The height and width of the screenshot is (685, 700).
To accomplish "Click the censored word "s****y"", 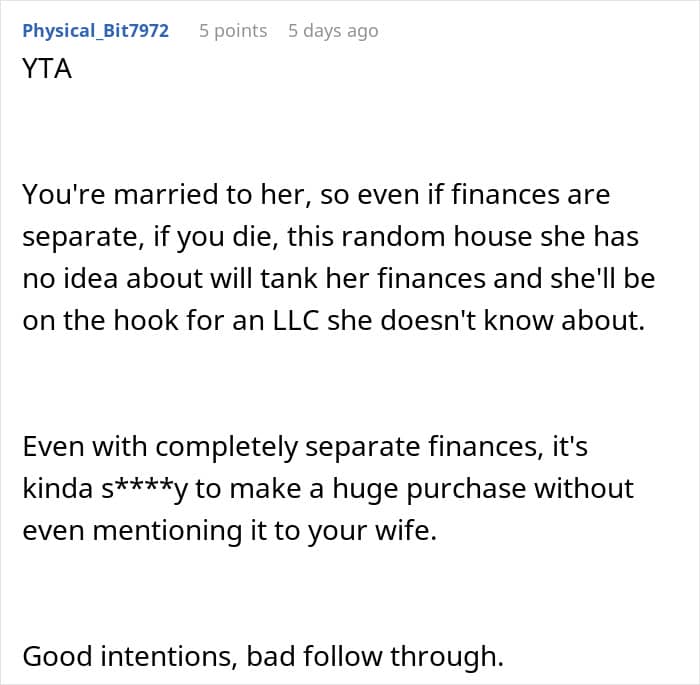I will (150, 489).
